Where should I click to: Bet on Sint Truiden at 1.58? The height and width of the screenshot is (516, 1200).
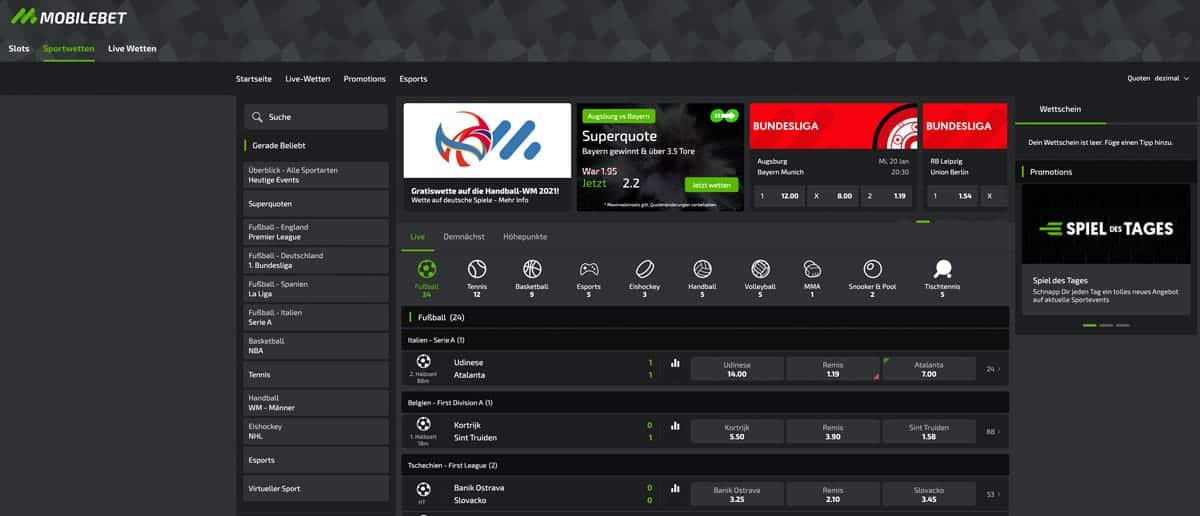[928, 431]
